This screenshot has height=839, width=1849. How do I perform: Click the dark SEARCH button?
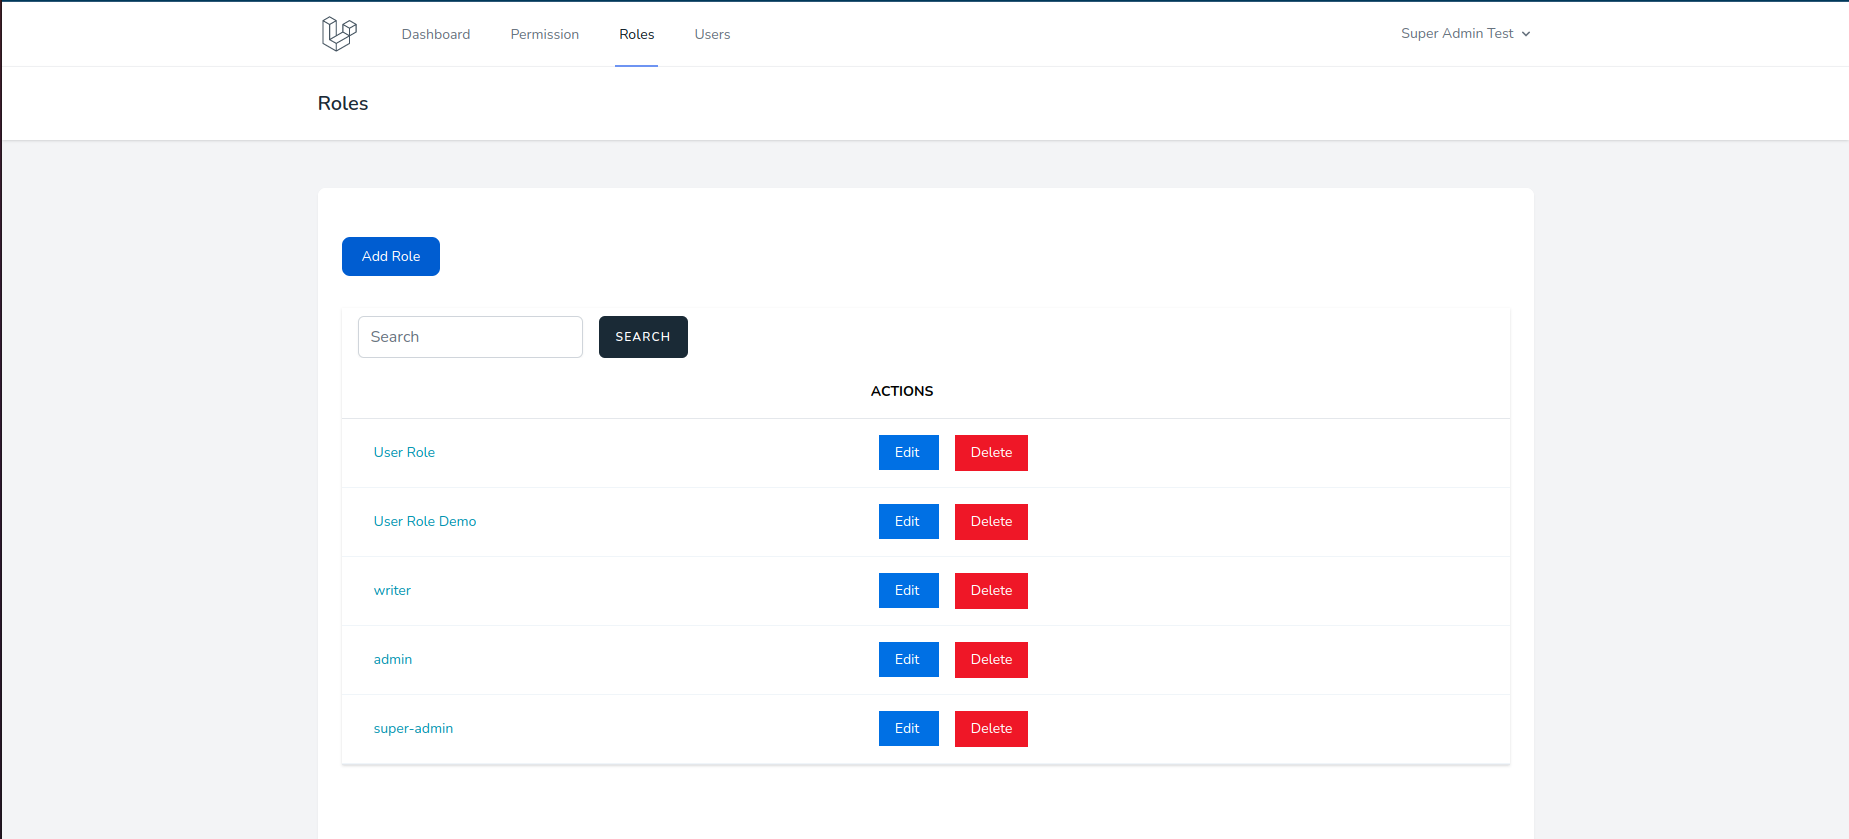643,337
